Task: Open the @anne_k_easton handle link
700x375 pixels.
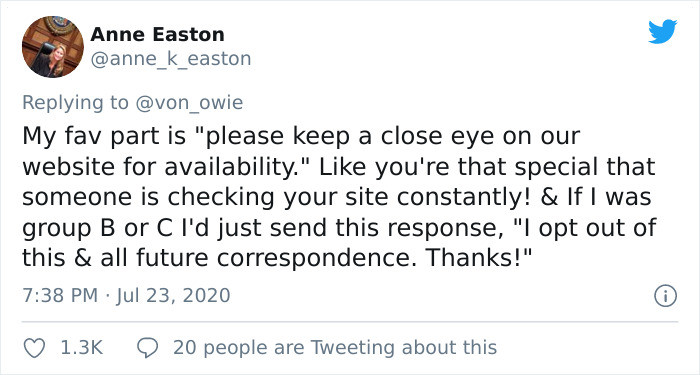Action: pos(171,59)
